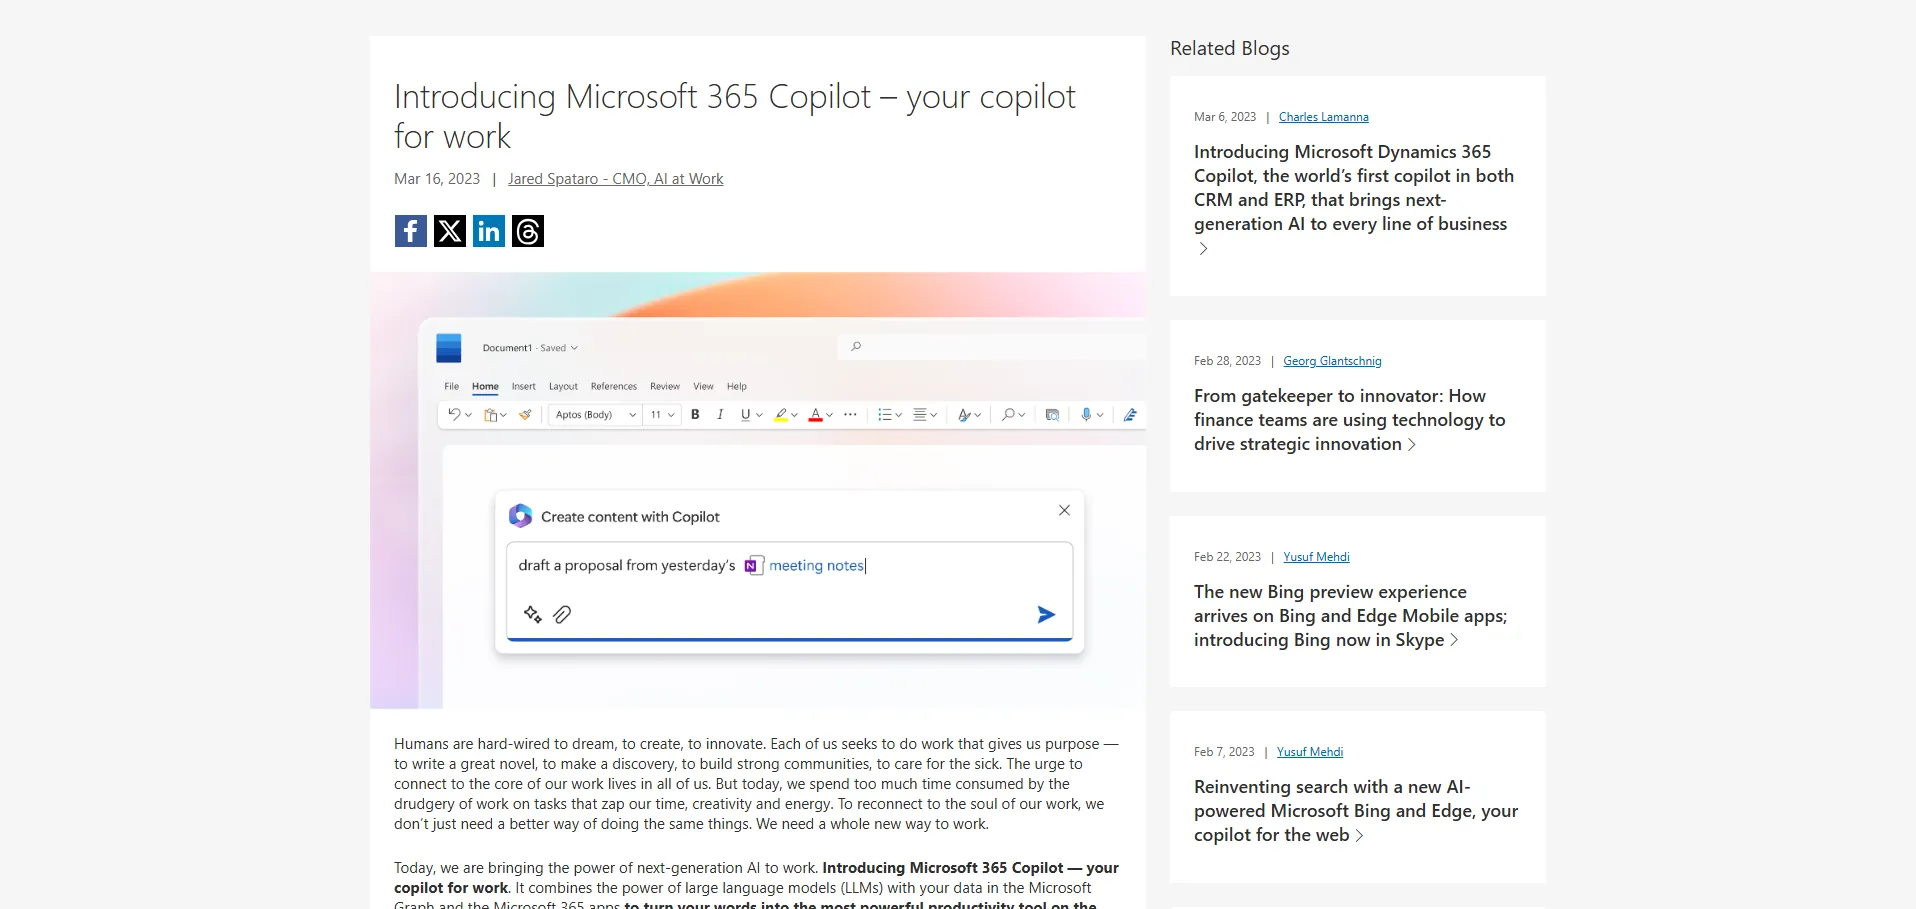
Task: Share article on Facebook
Action: pyautogui.click(x=410, y=231)
